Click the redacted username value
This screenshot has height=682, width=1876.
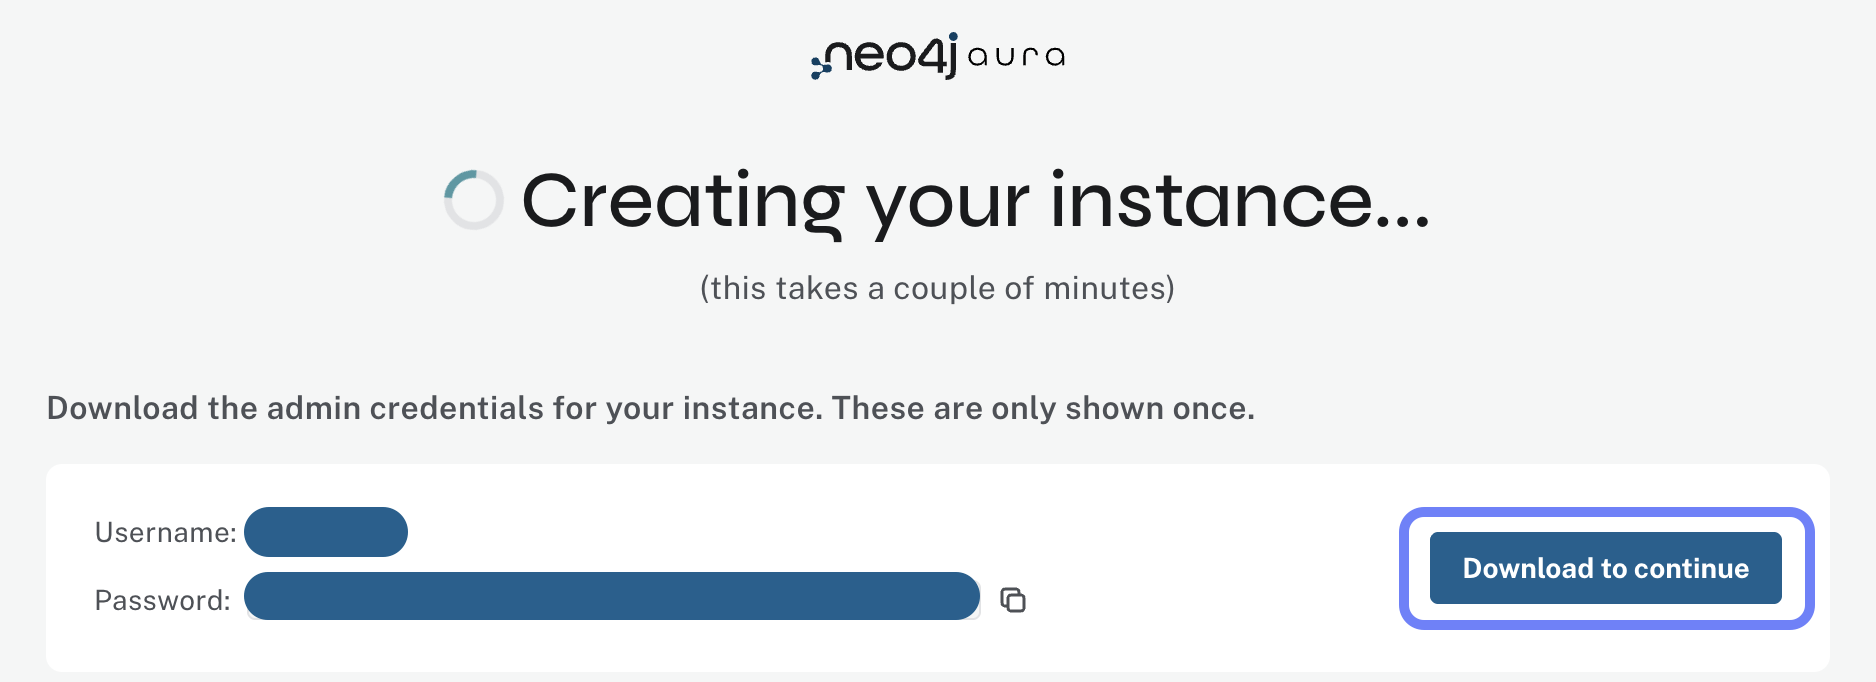[326, 532]
